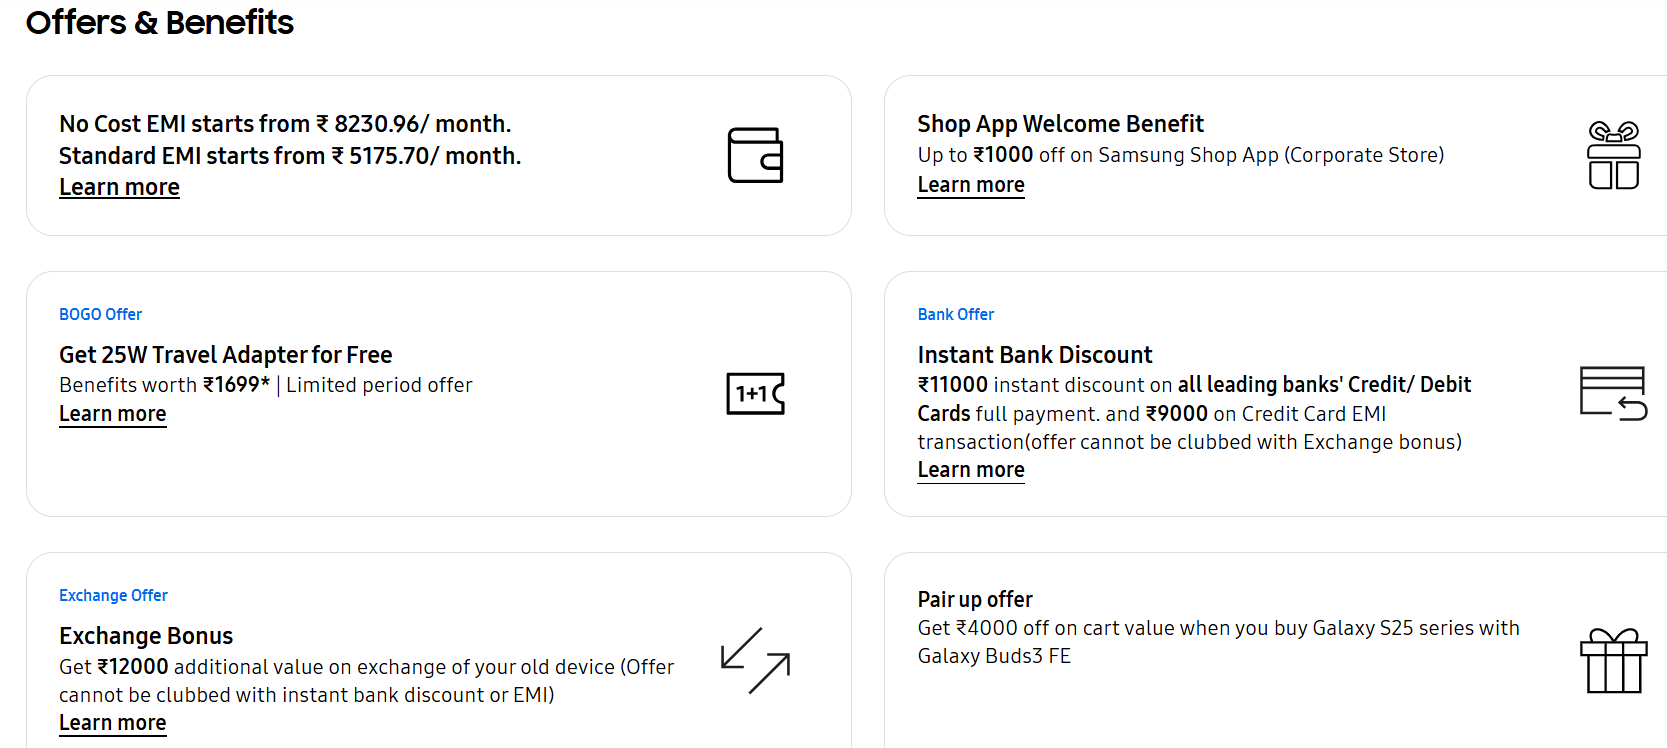Open Learn more for Shop App Welcome Benefit
The width and height of the screenshot is (1667, 748).
(x=970, y=185)
